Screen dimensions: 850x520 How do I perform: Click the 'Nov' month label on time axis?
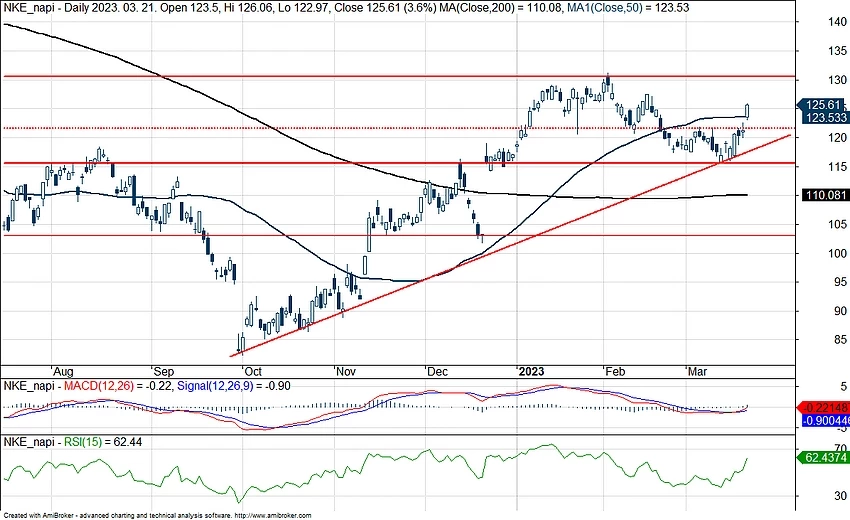pos(345,372)
